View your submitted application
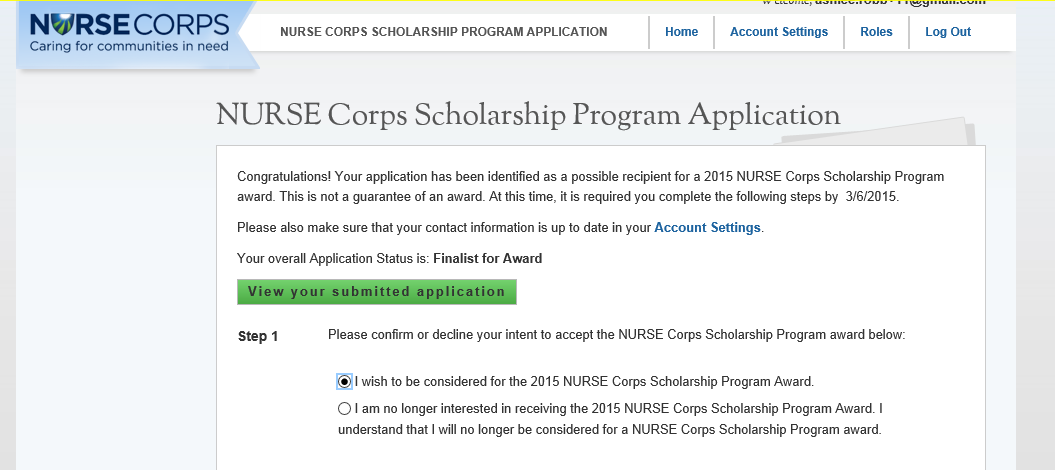 (376, 292)
